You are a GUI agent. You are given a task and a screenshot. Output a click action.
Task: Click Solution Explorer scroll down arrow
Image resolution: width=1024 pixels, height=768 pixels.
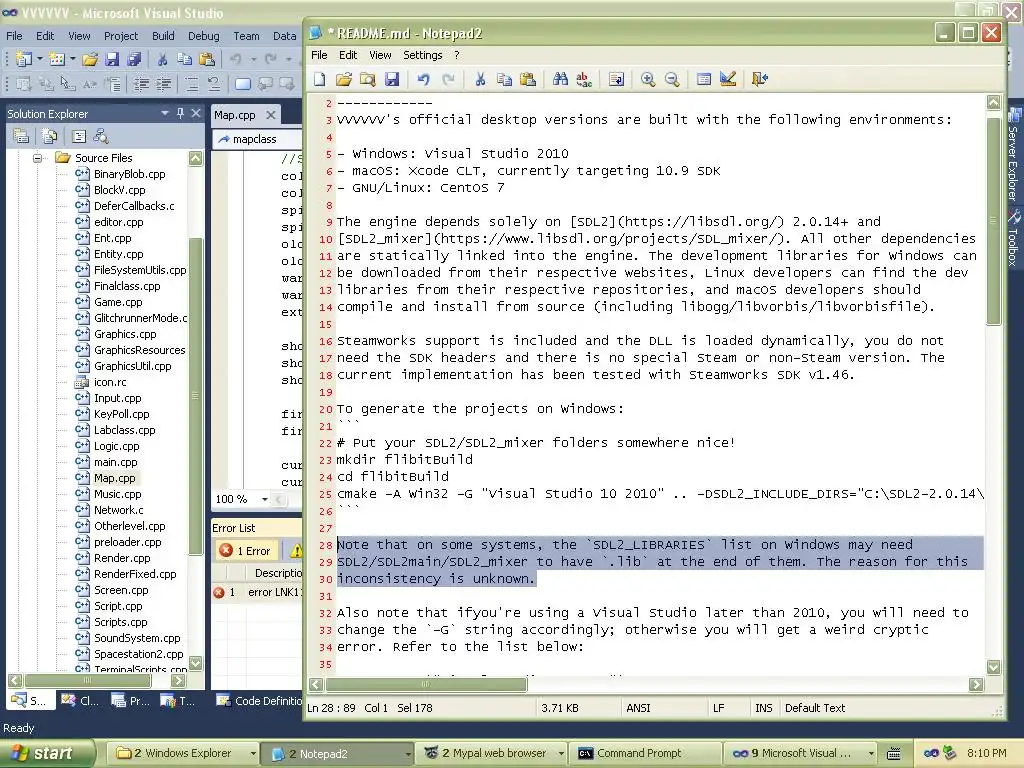click(x=195, y=664)
